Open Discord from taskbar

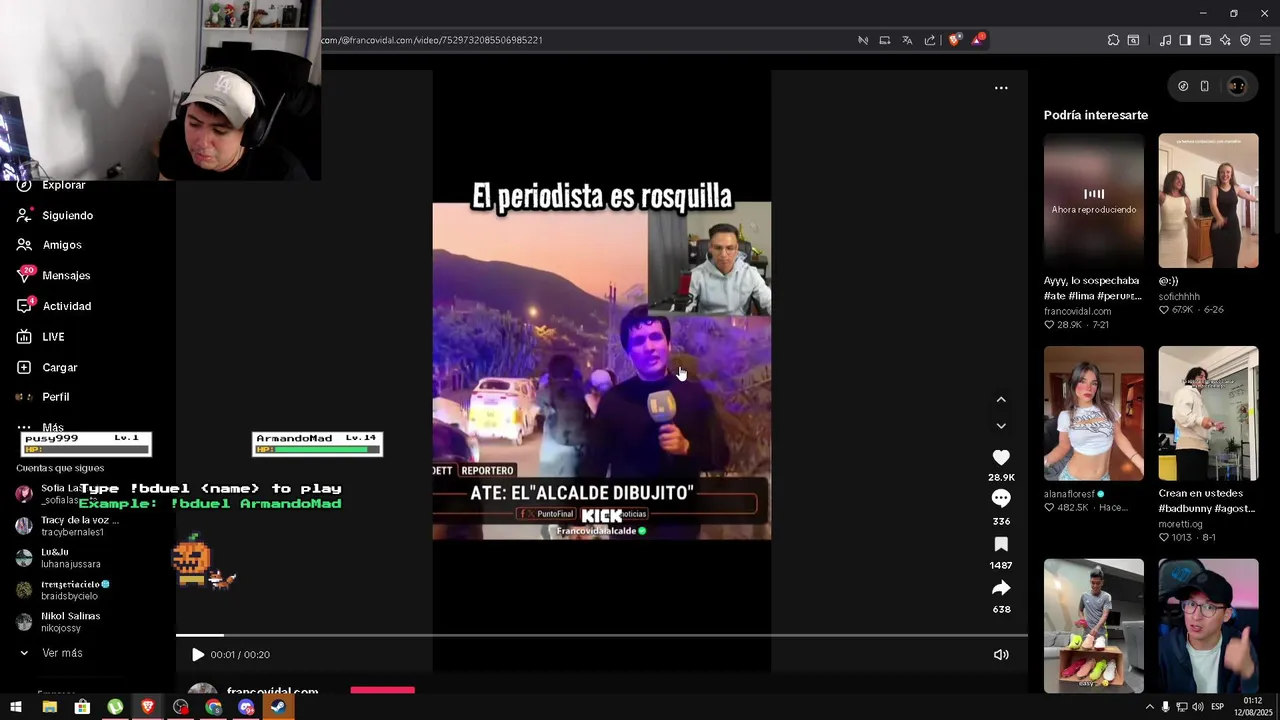pos(247,707)
